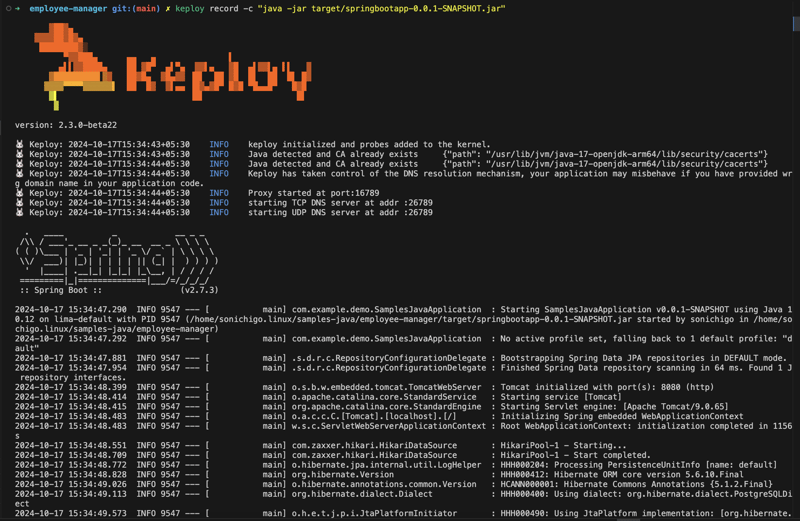Click 'o.h.e.t.j.p.i.JtaPlatformInitiator' logger name
800x521 pixels.
(x=374, y=513)
